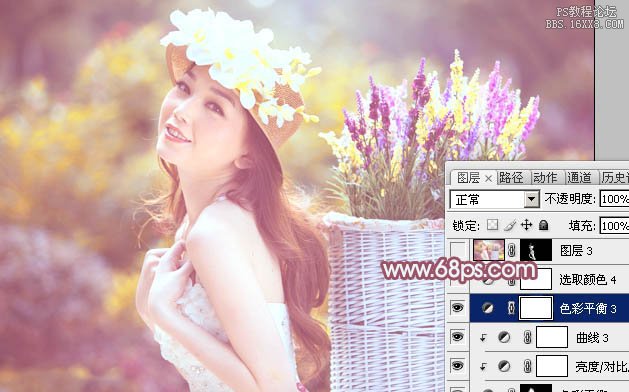
Task: Click lock transparent pixels icon
Action: 492,225
